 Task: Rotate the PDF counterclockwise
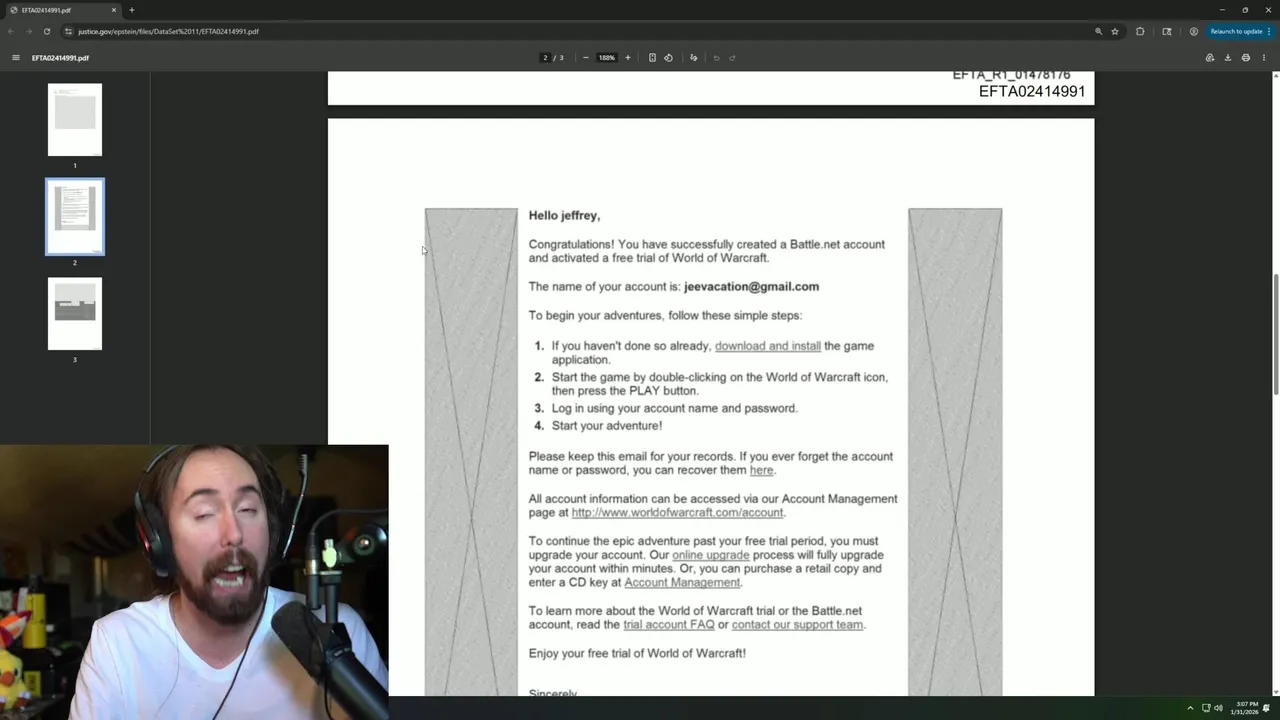click(x=668, y=58)
